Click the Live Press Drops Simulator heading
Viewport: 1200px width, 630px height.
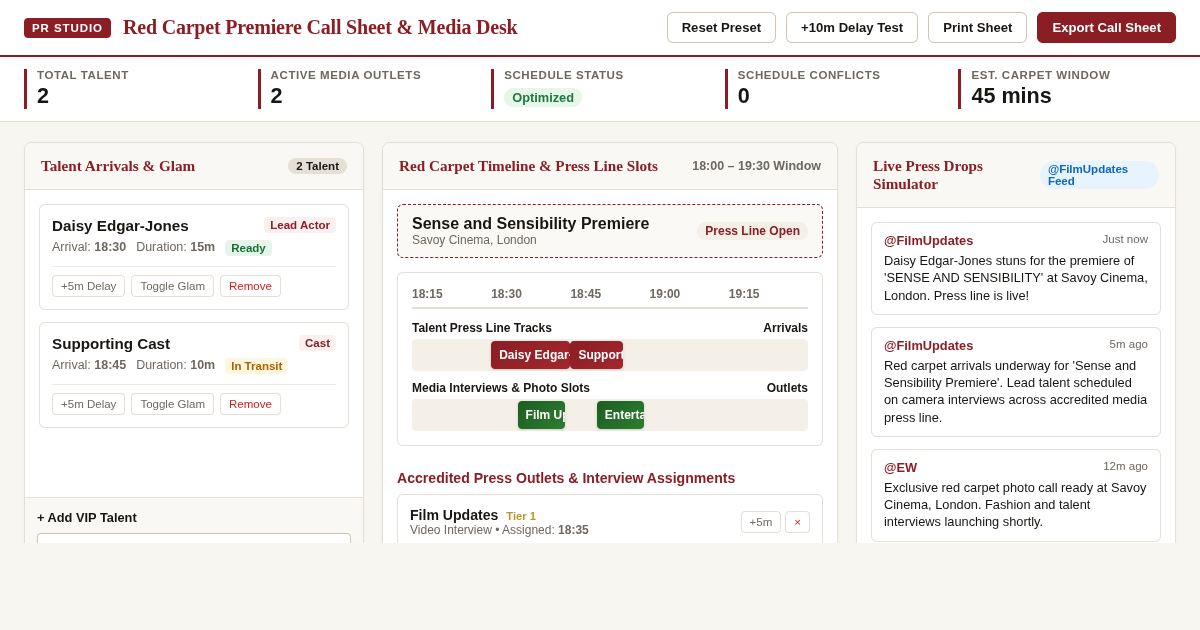928,175
